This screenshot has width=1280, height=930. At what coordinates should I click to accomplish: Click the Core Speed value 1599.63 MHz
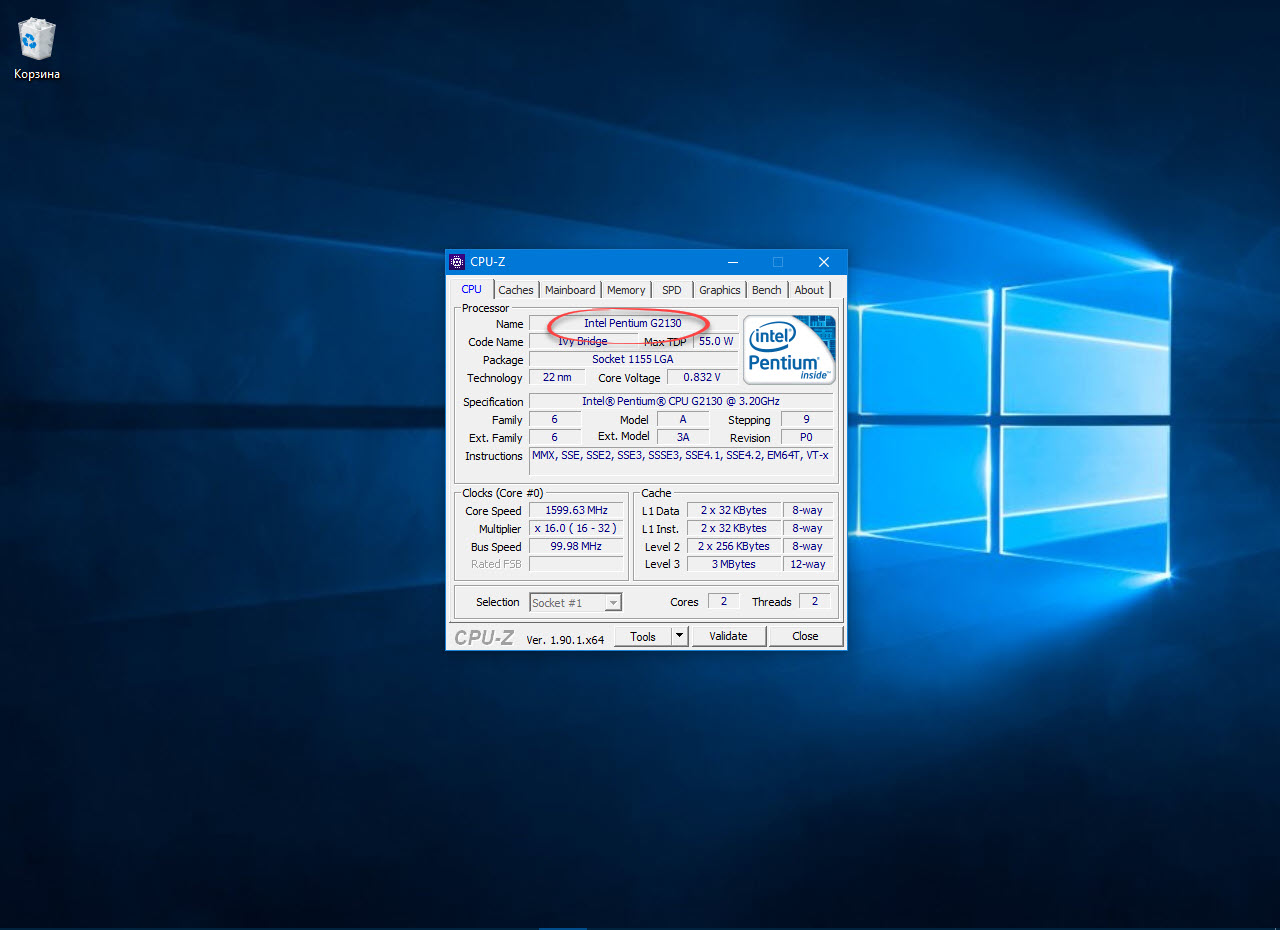click(x=576, y=510)
